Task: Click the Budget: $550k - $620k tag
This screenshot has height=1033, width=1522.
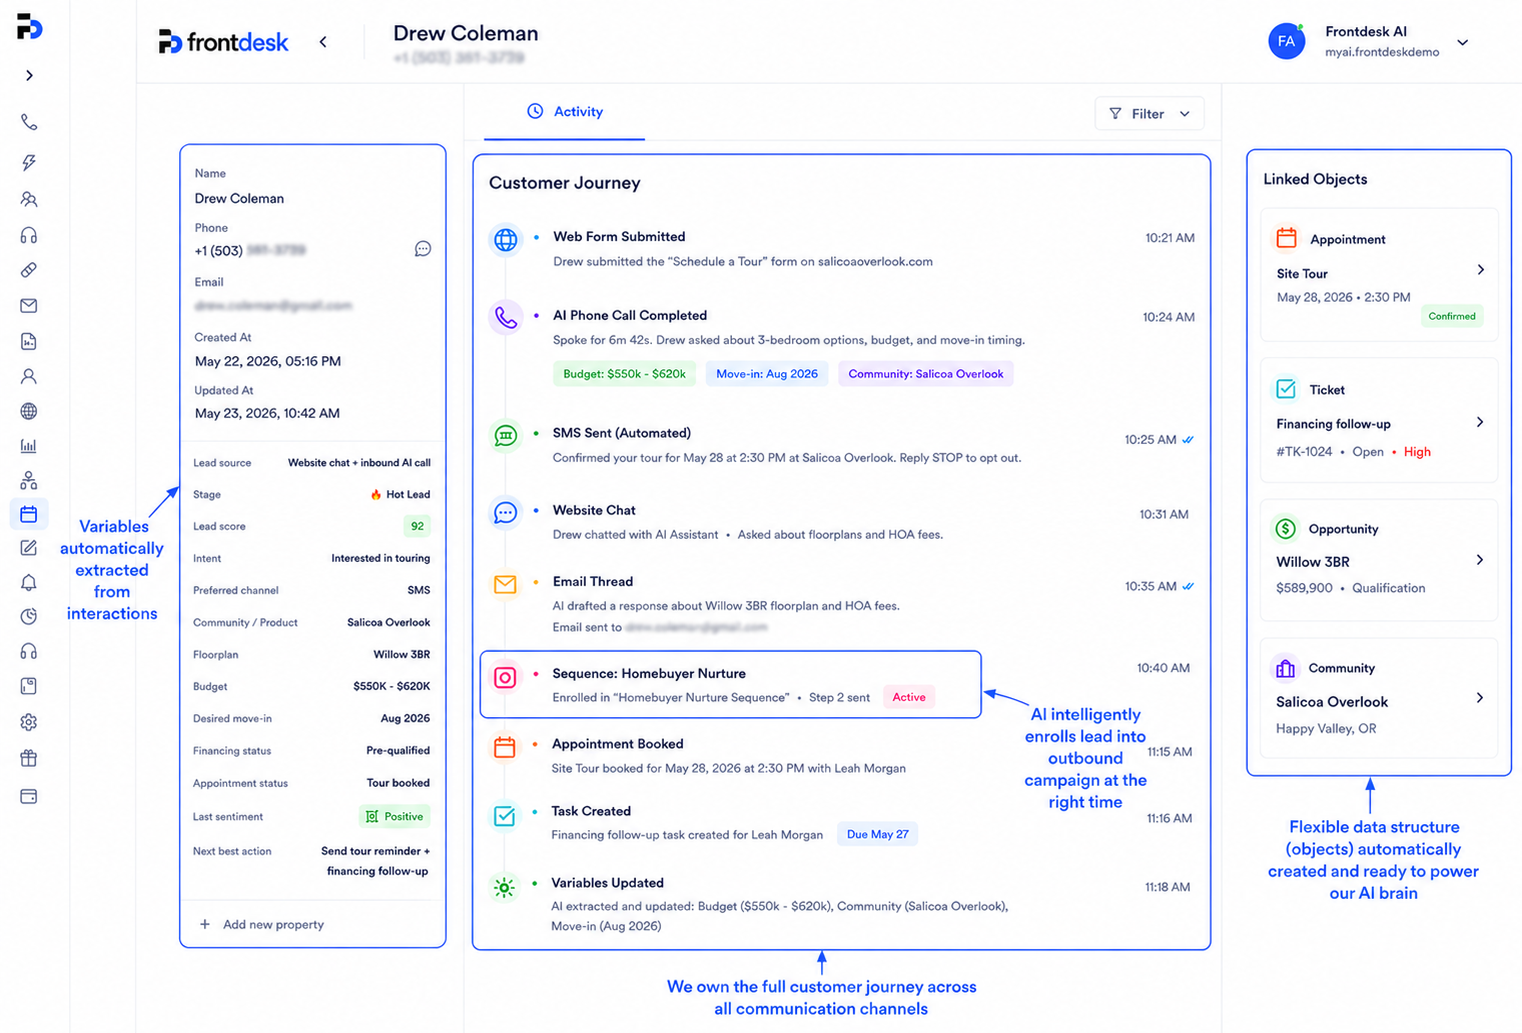Action: [x=624, y=374]
